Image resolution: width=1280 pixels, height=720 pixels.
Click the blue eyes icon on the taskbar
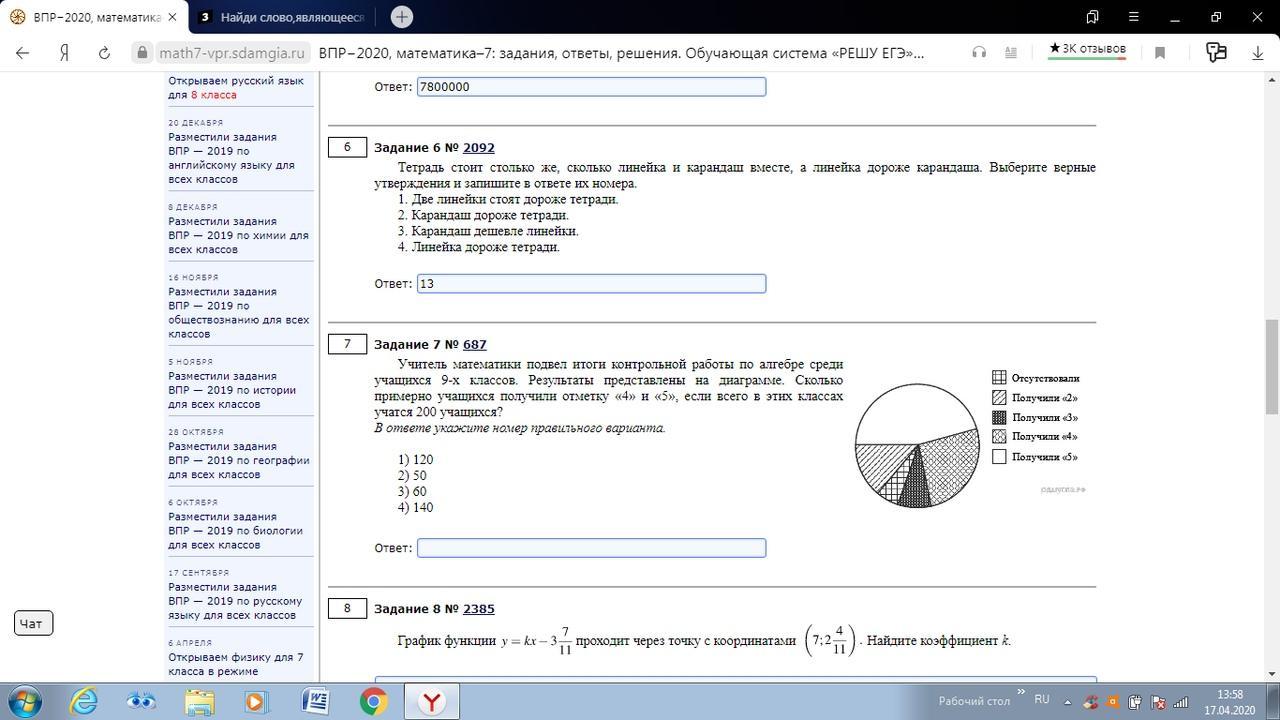pyautogui.click(x=141, y=702)
